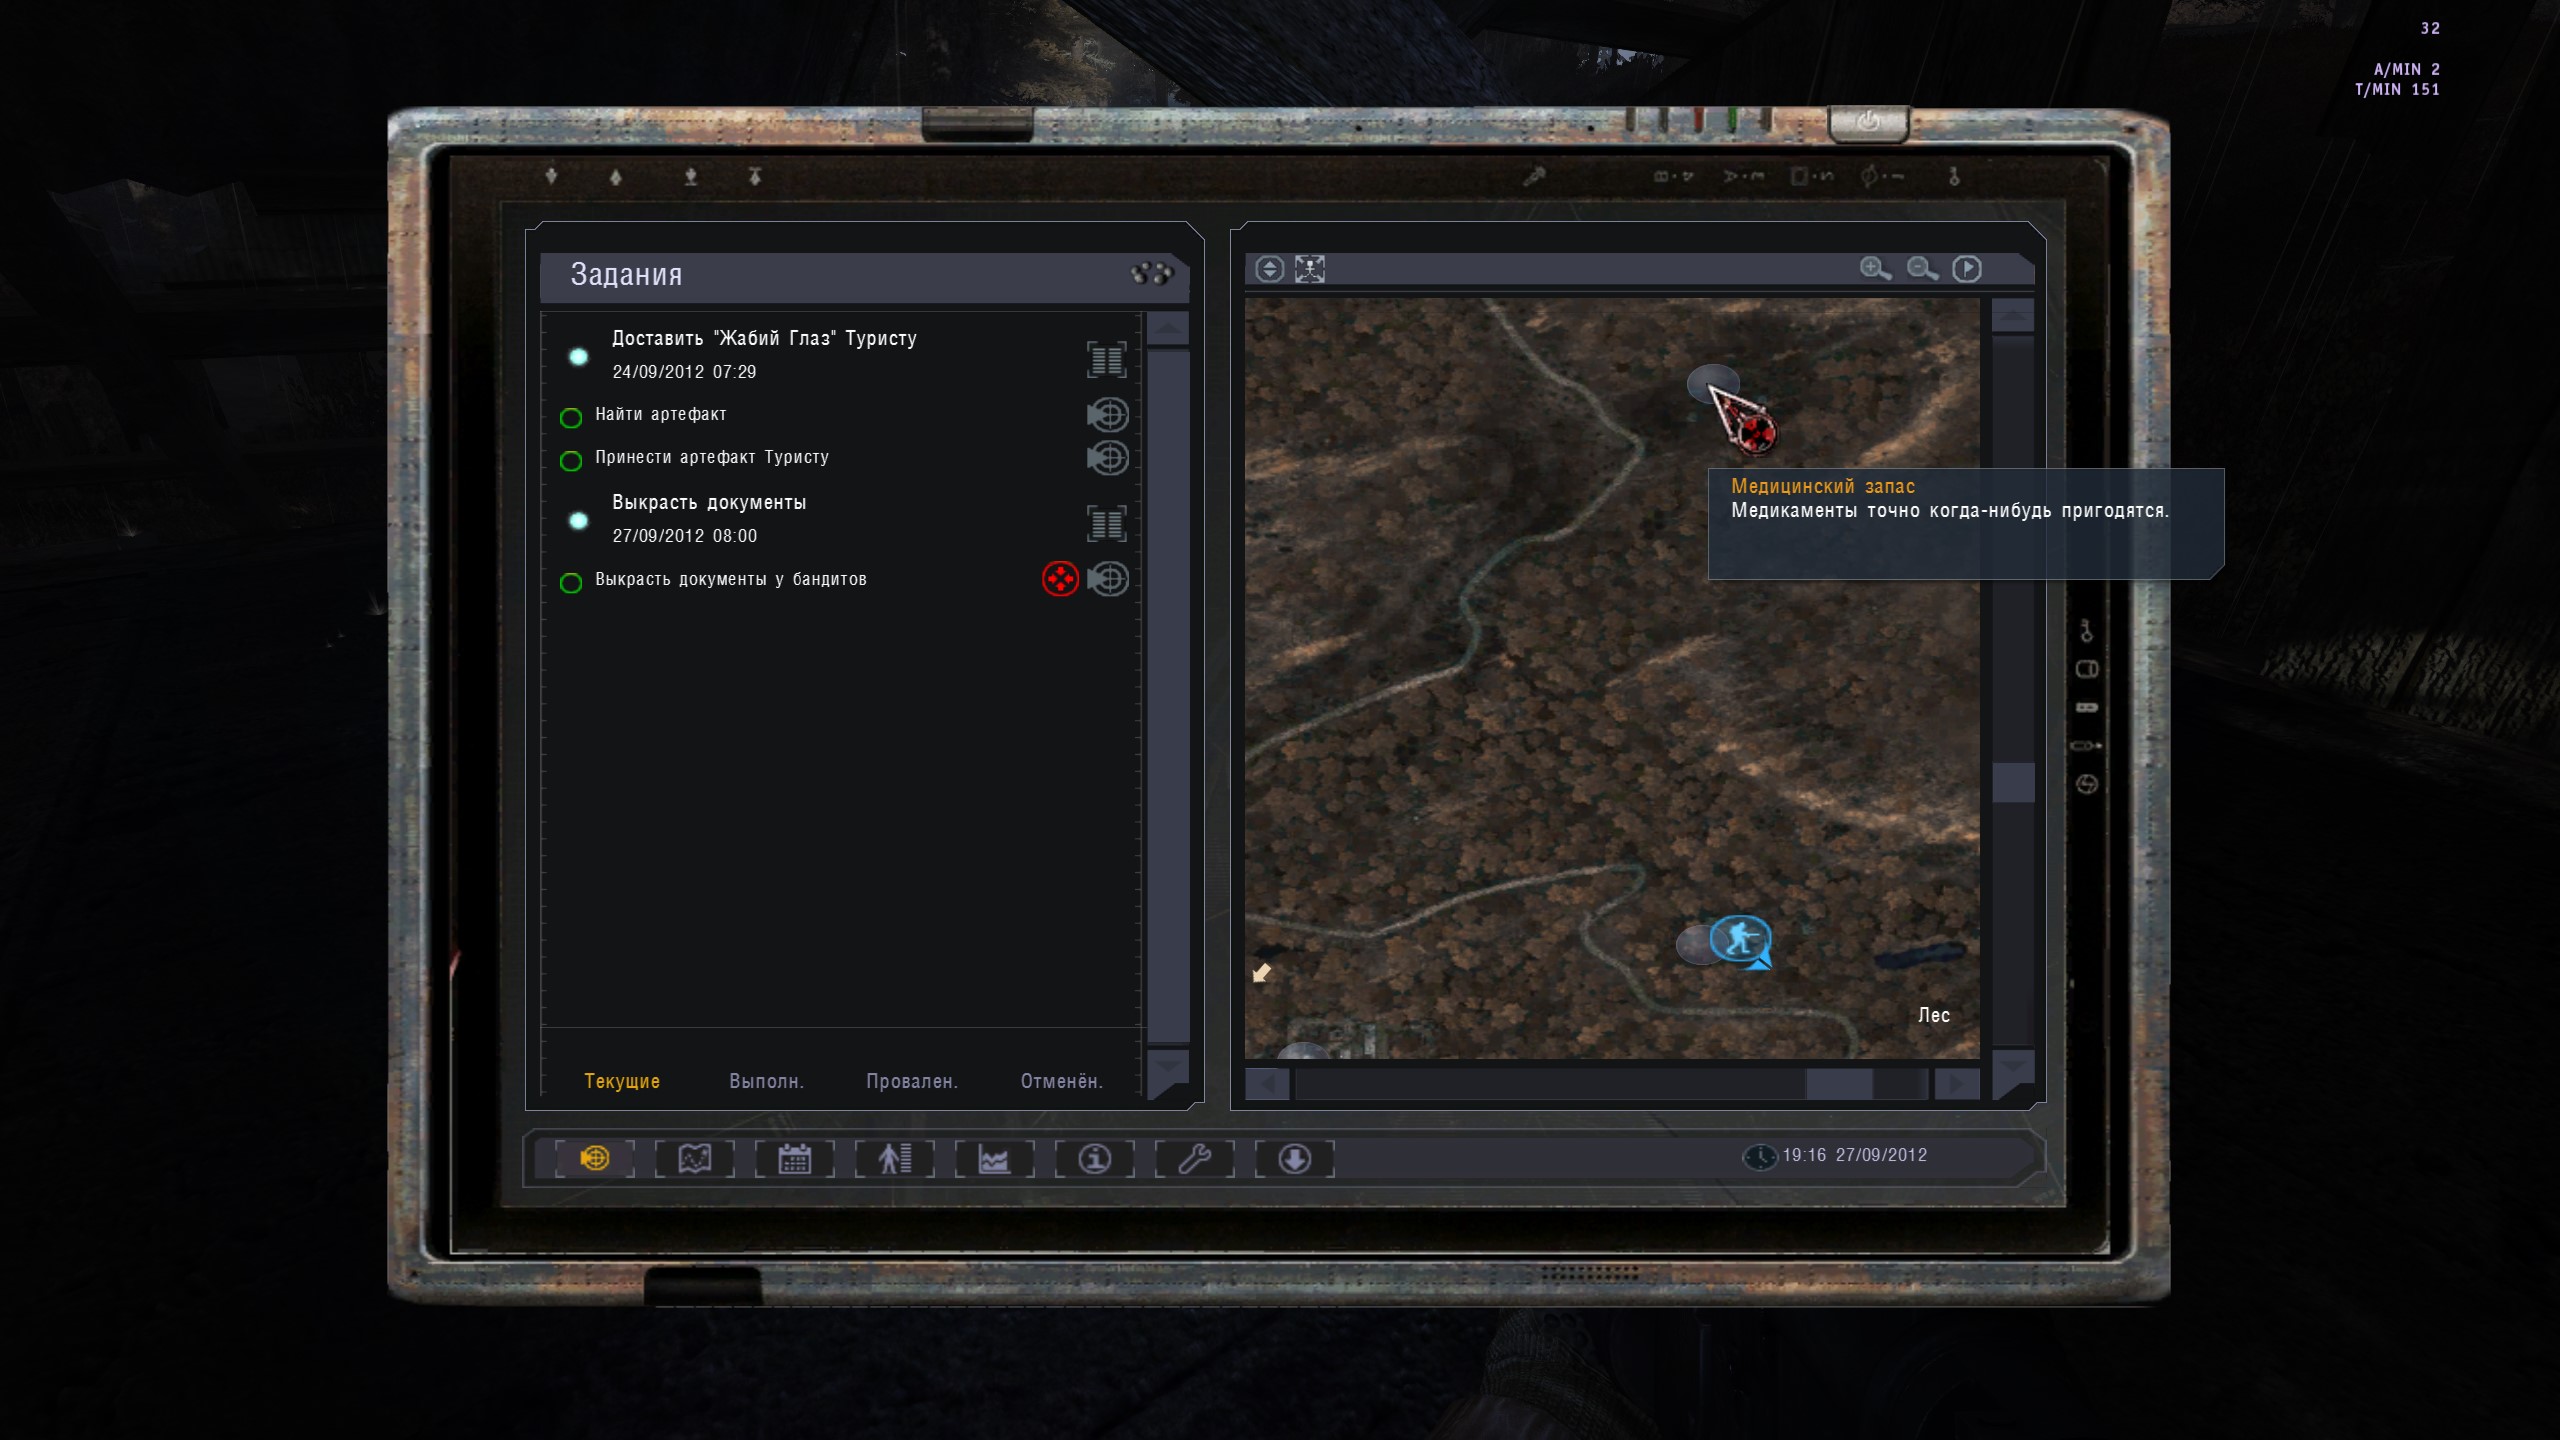Center map on the player position
Image resolution: width=2560 pixels, height=1440 pixels.
1967,268
